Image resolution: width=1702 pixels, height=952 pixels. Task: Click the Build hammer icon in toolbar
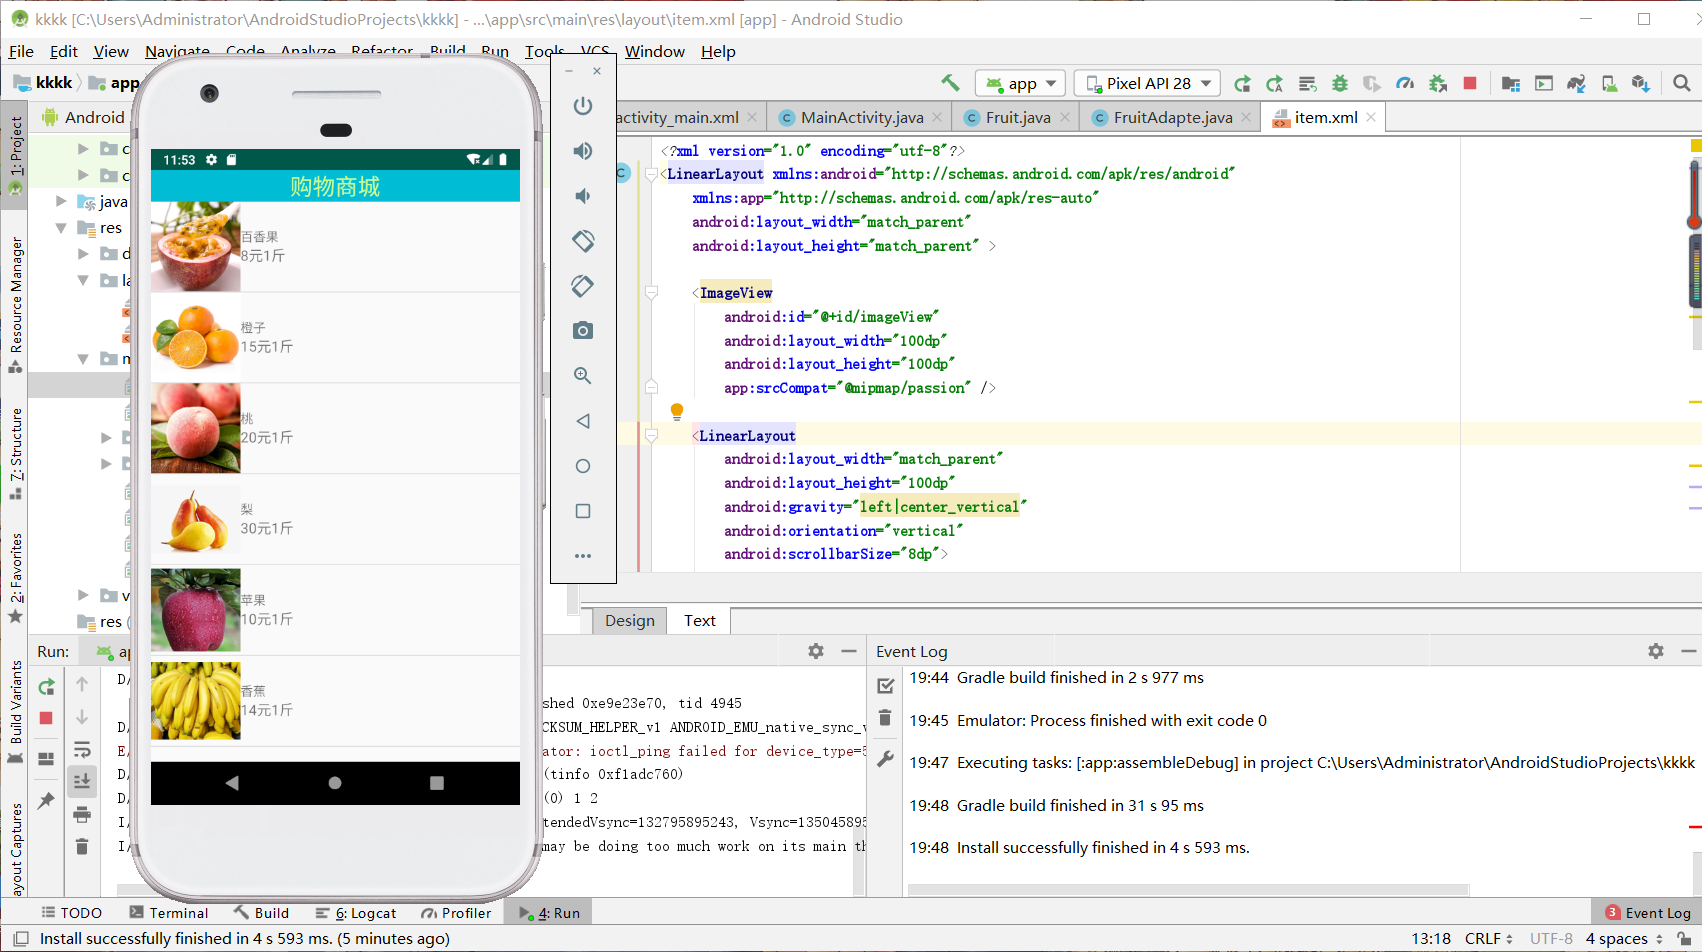coord(950,84)
